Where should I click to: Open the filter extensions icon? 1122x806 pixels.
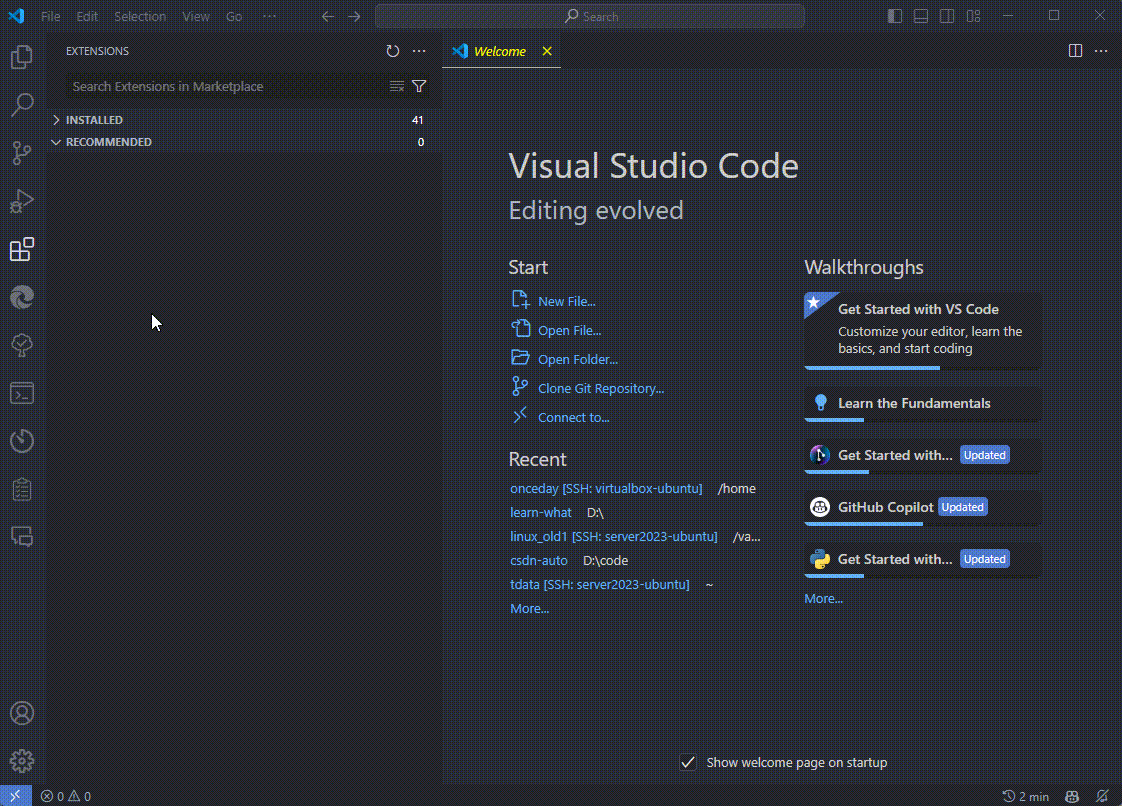pos(419,86)
